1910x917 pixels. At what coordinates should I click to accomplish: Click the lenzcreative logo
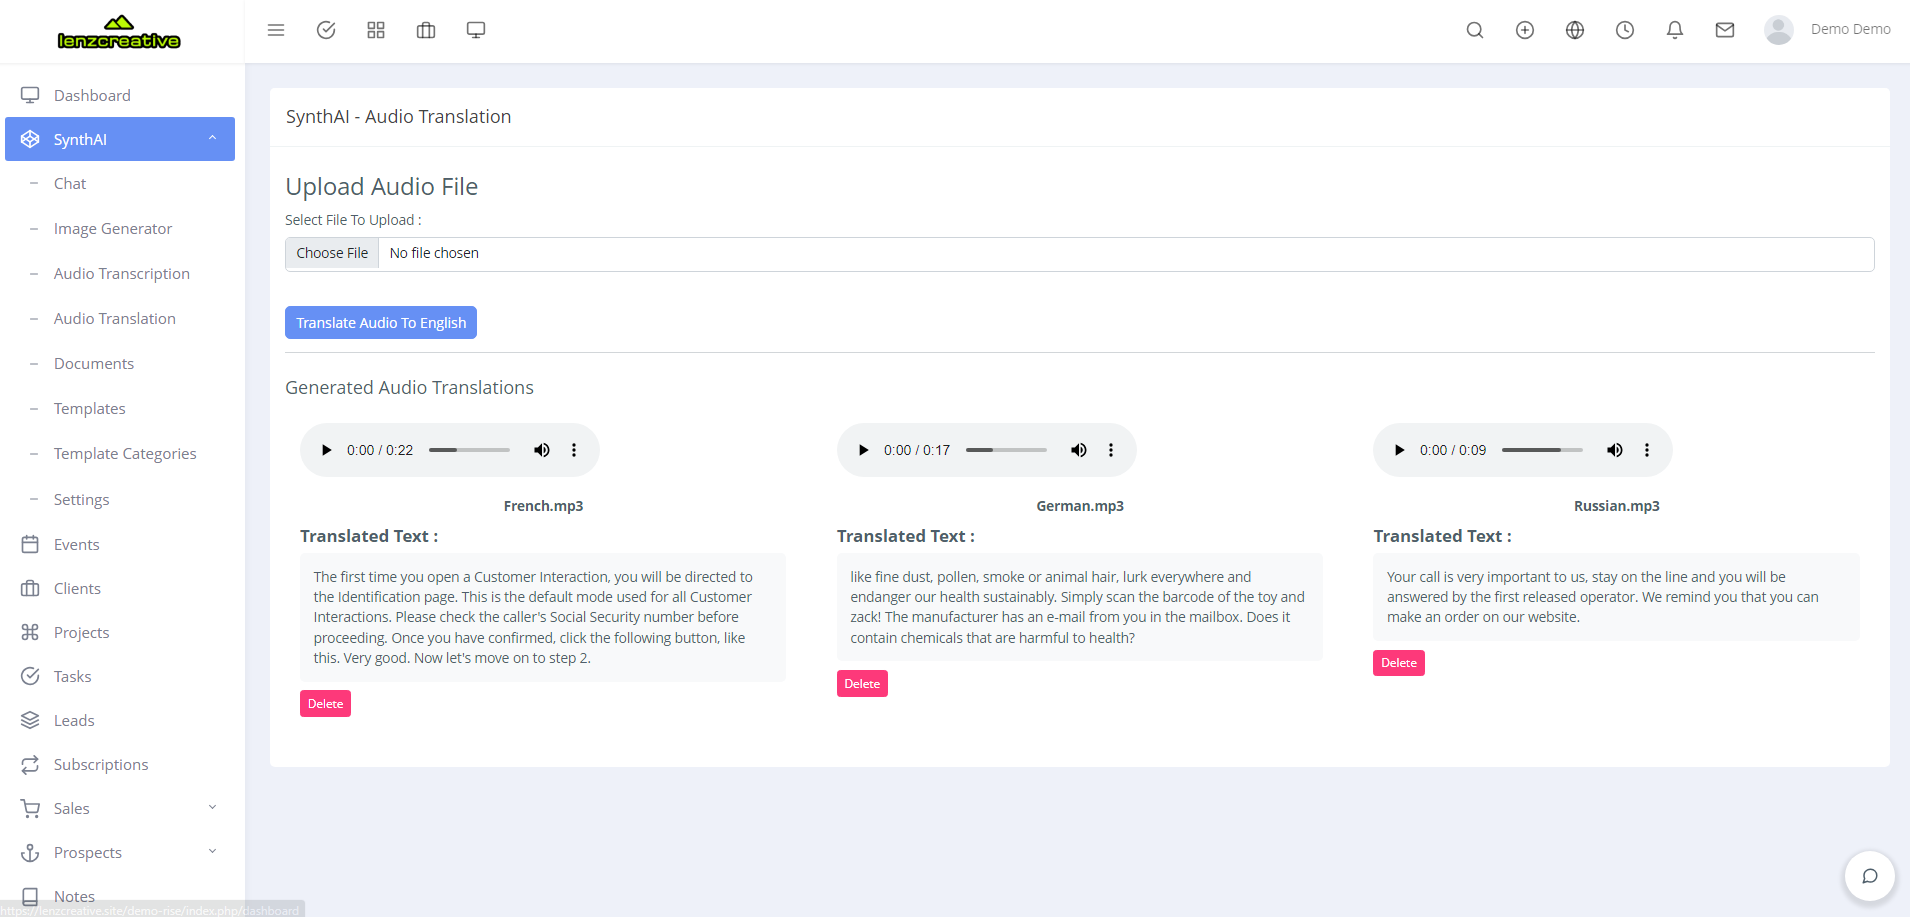(119, 32)
